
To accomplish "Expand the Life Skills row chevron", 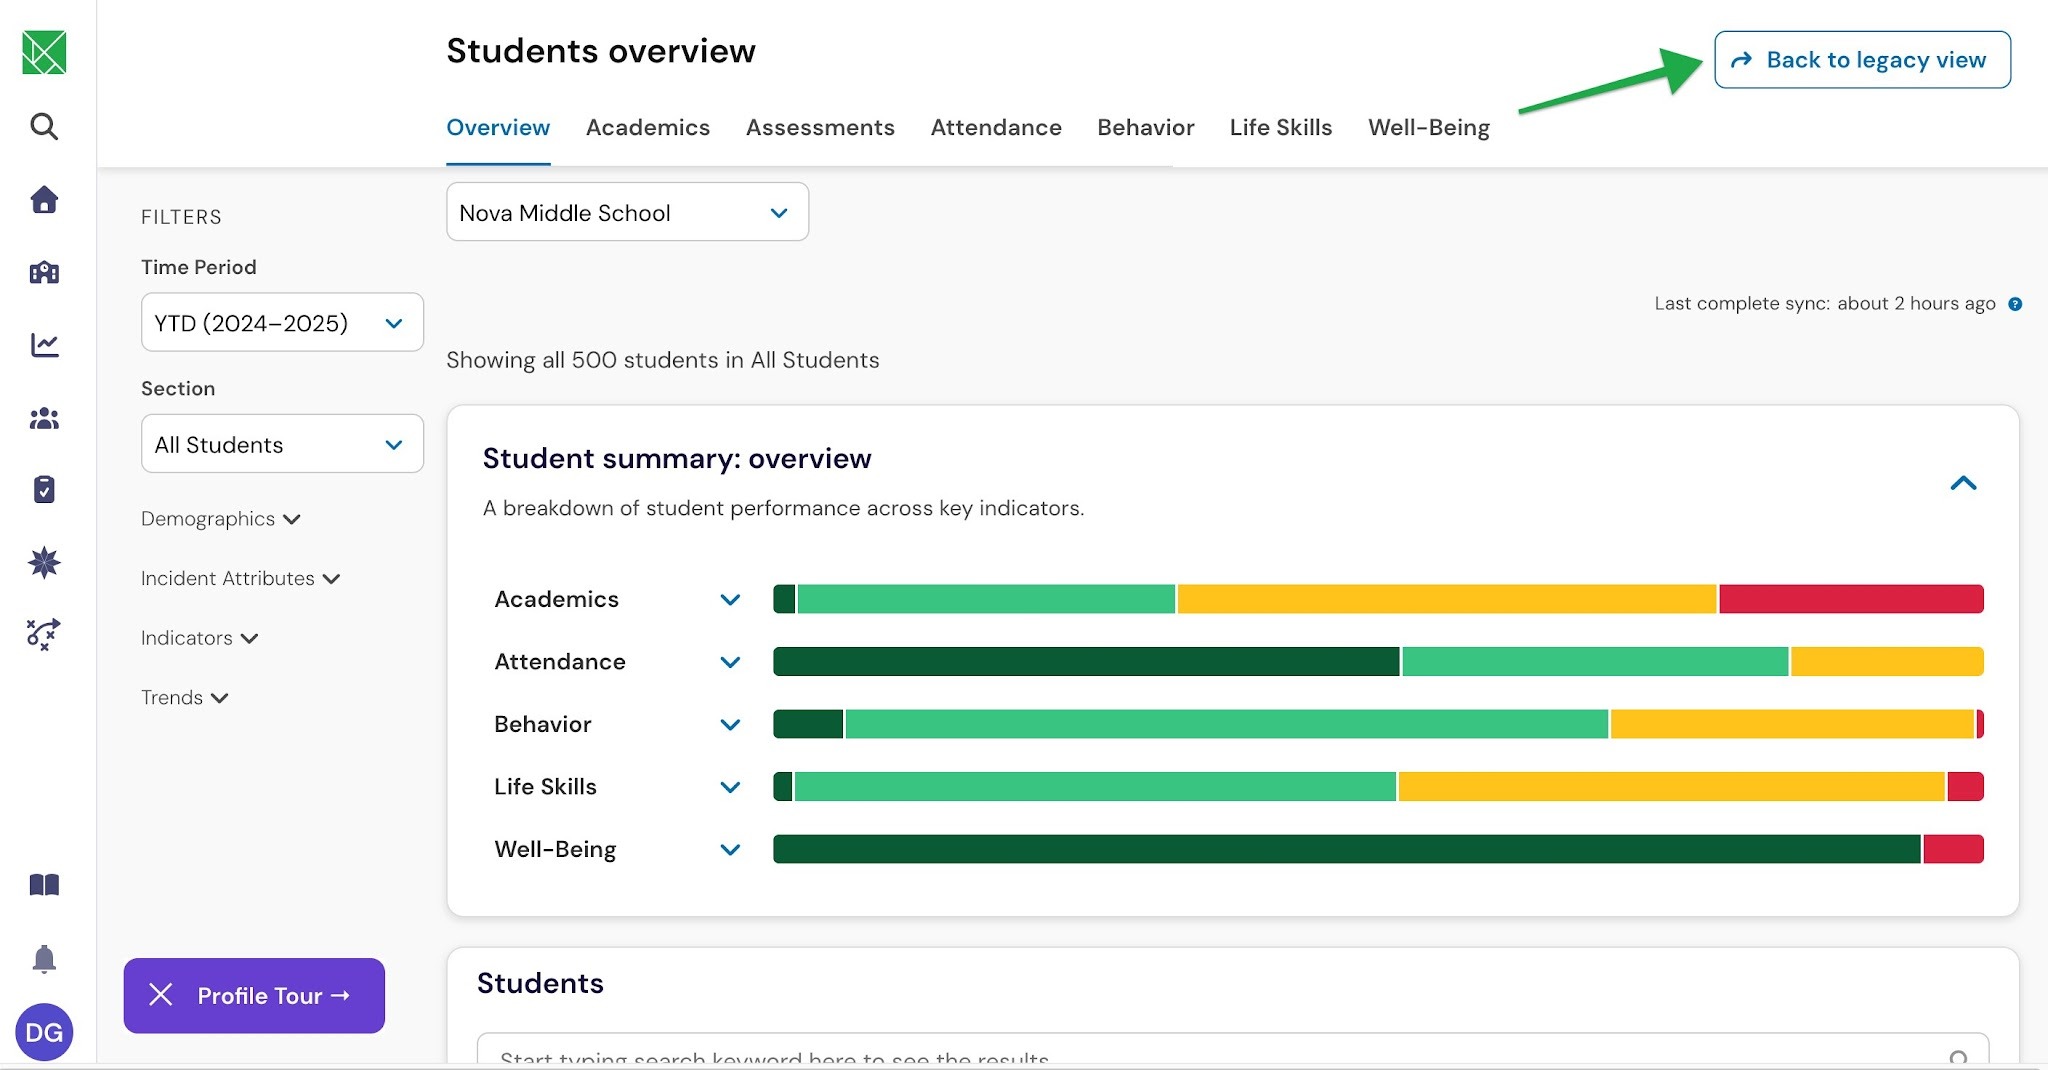I will coord(730,787).
